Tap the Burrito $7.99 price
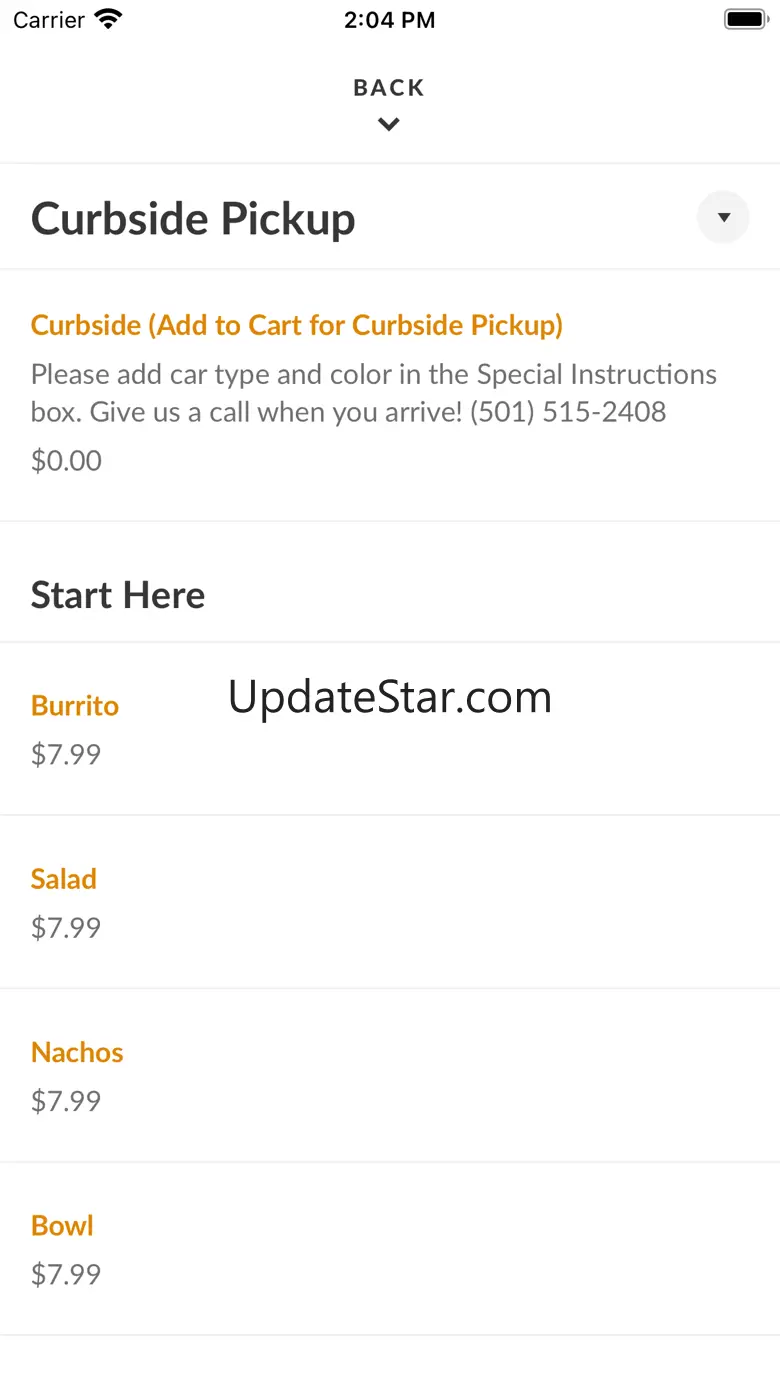Image resolution: width=780 pixels, height=1387 pixels. tap(66, 754)
